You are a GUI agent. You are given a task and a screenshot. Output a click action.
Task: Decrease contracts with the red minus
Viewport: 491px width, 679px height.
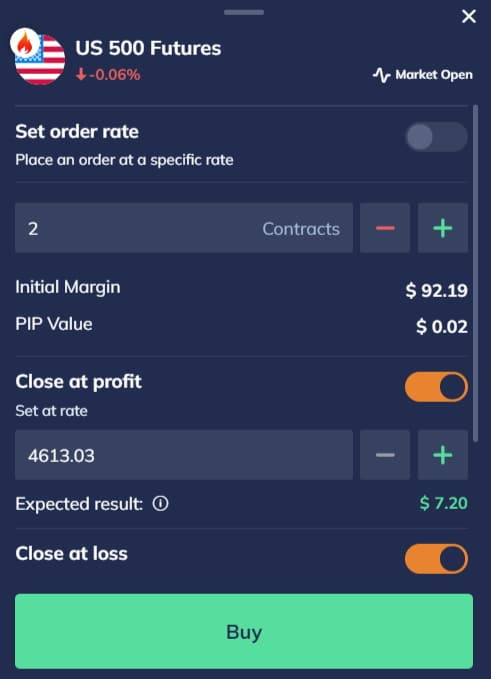(385, 228)
